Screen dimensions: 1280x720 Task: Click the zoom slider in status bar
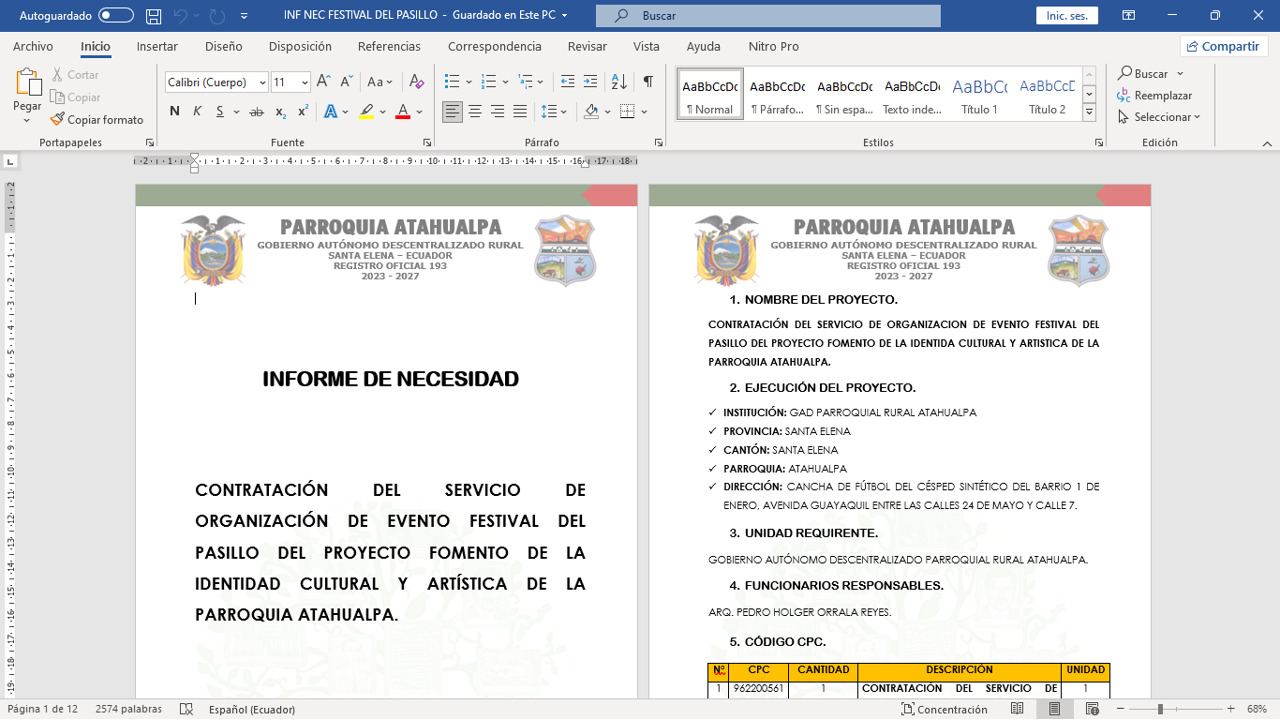click(x=1160, y=709)
